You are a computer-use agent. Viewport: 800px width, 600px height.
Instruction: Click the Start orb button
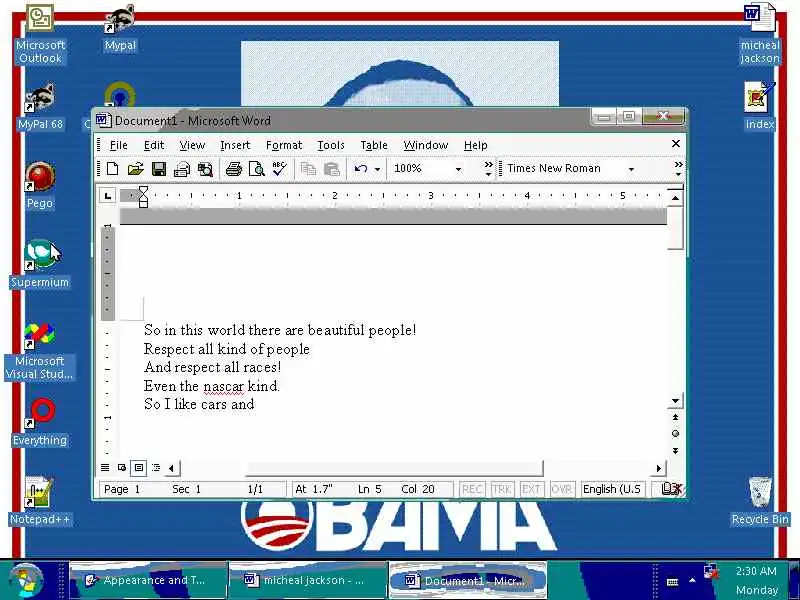point(27,581)
